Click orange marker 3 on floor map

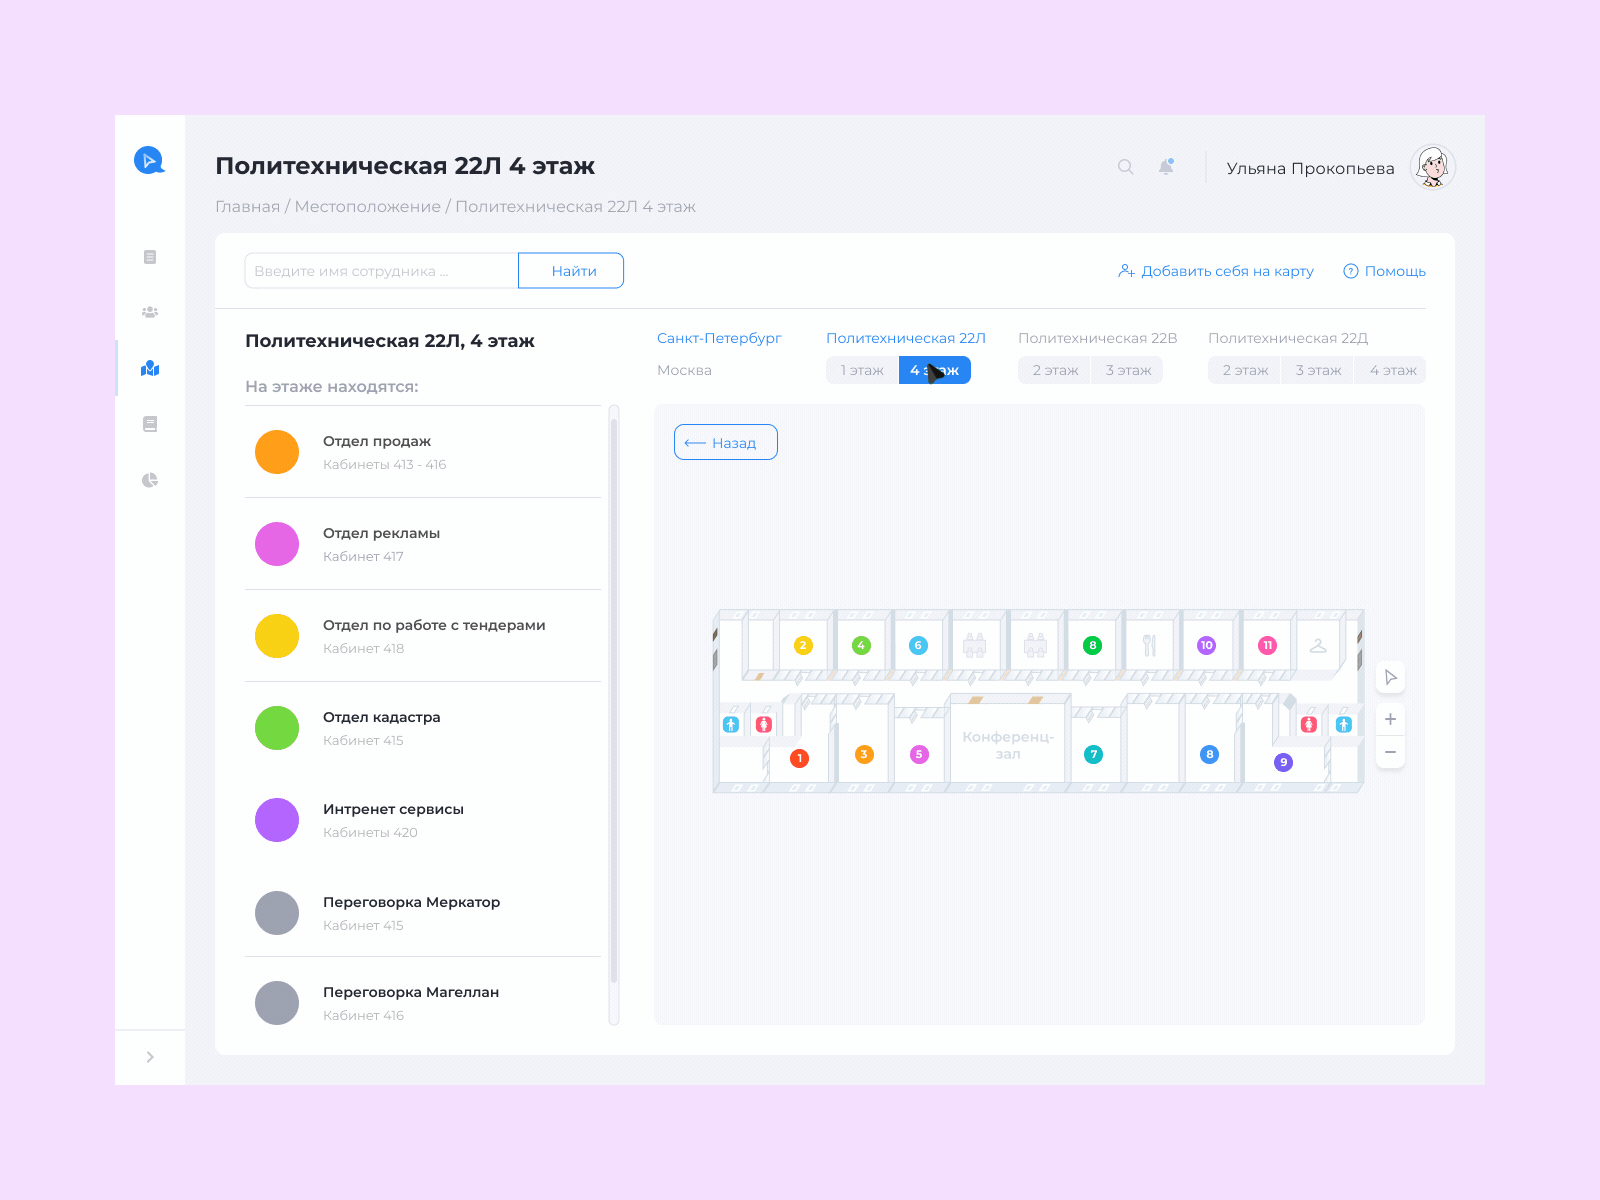coord(864,754)
